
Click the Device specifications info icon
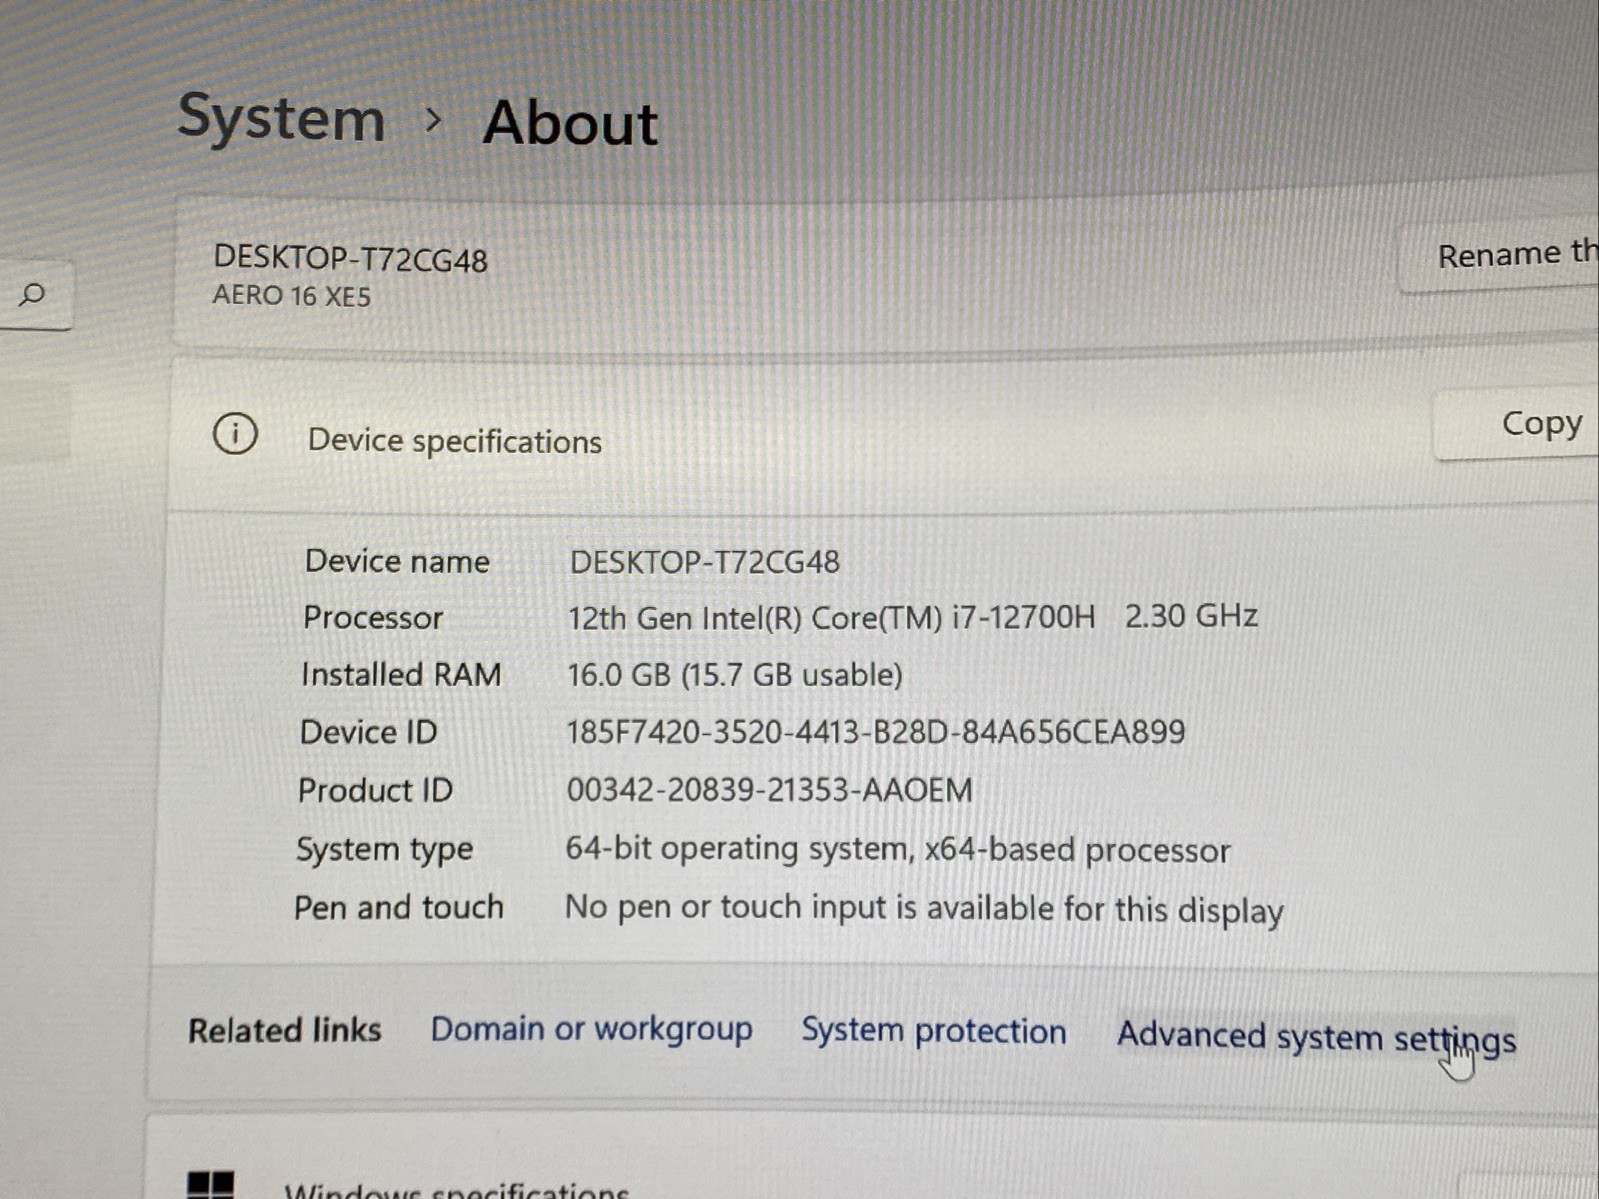pyautogui.click(x=235, y=434)
